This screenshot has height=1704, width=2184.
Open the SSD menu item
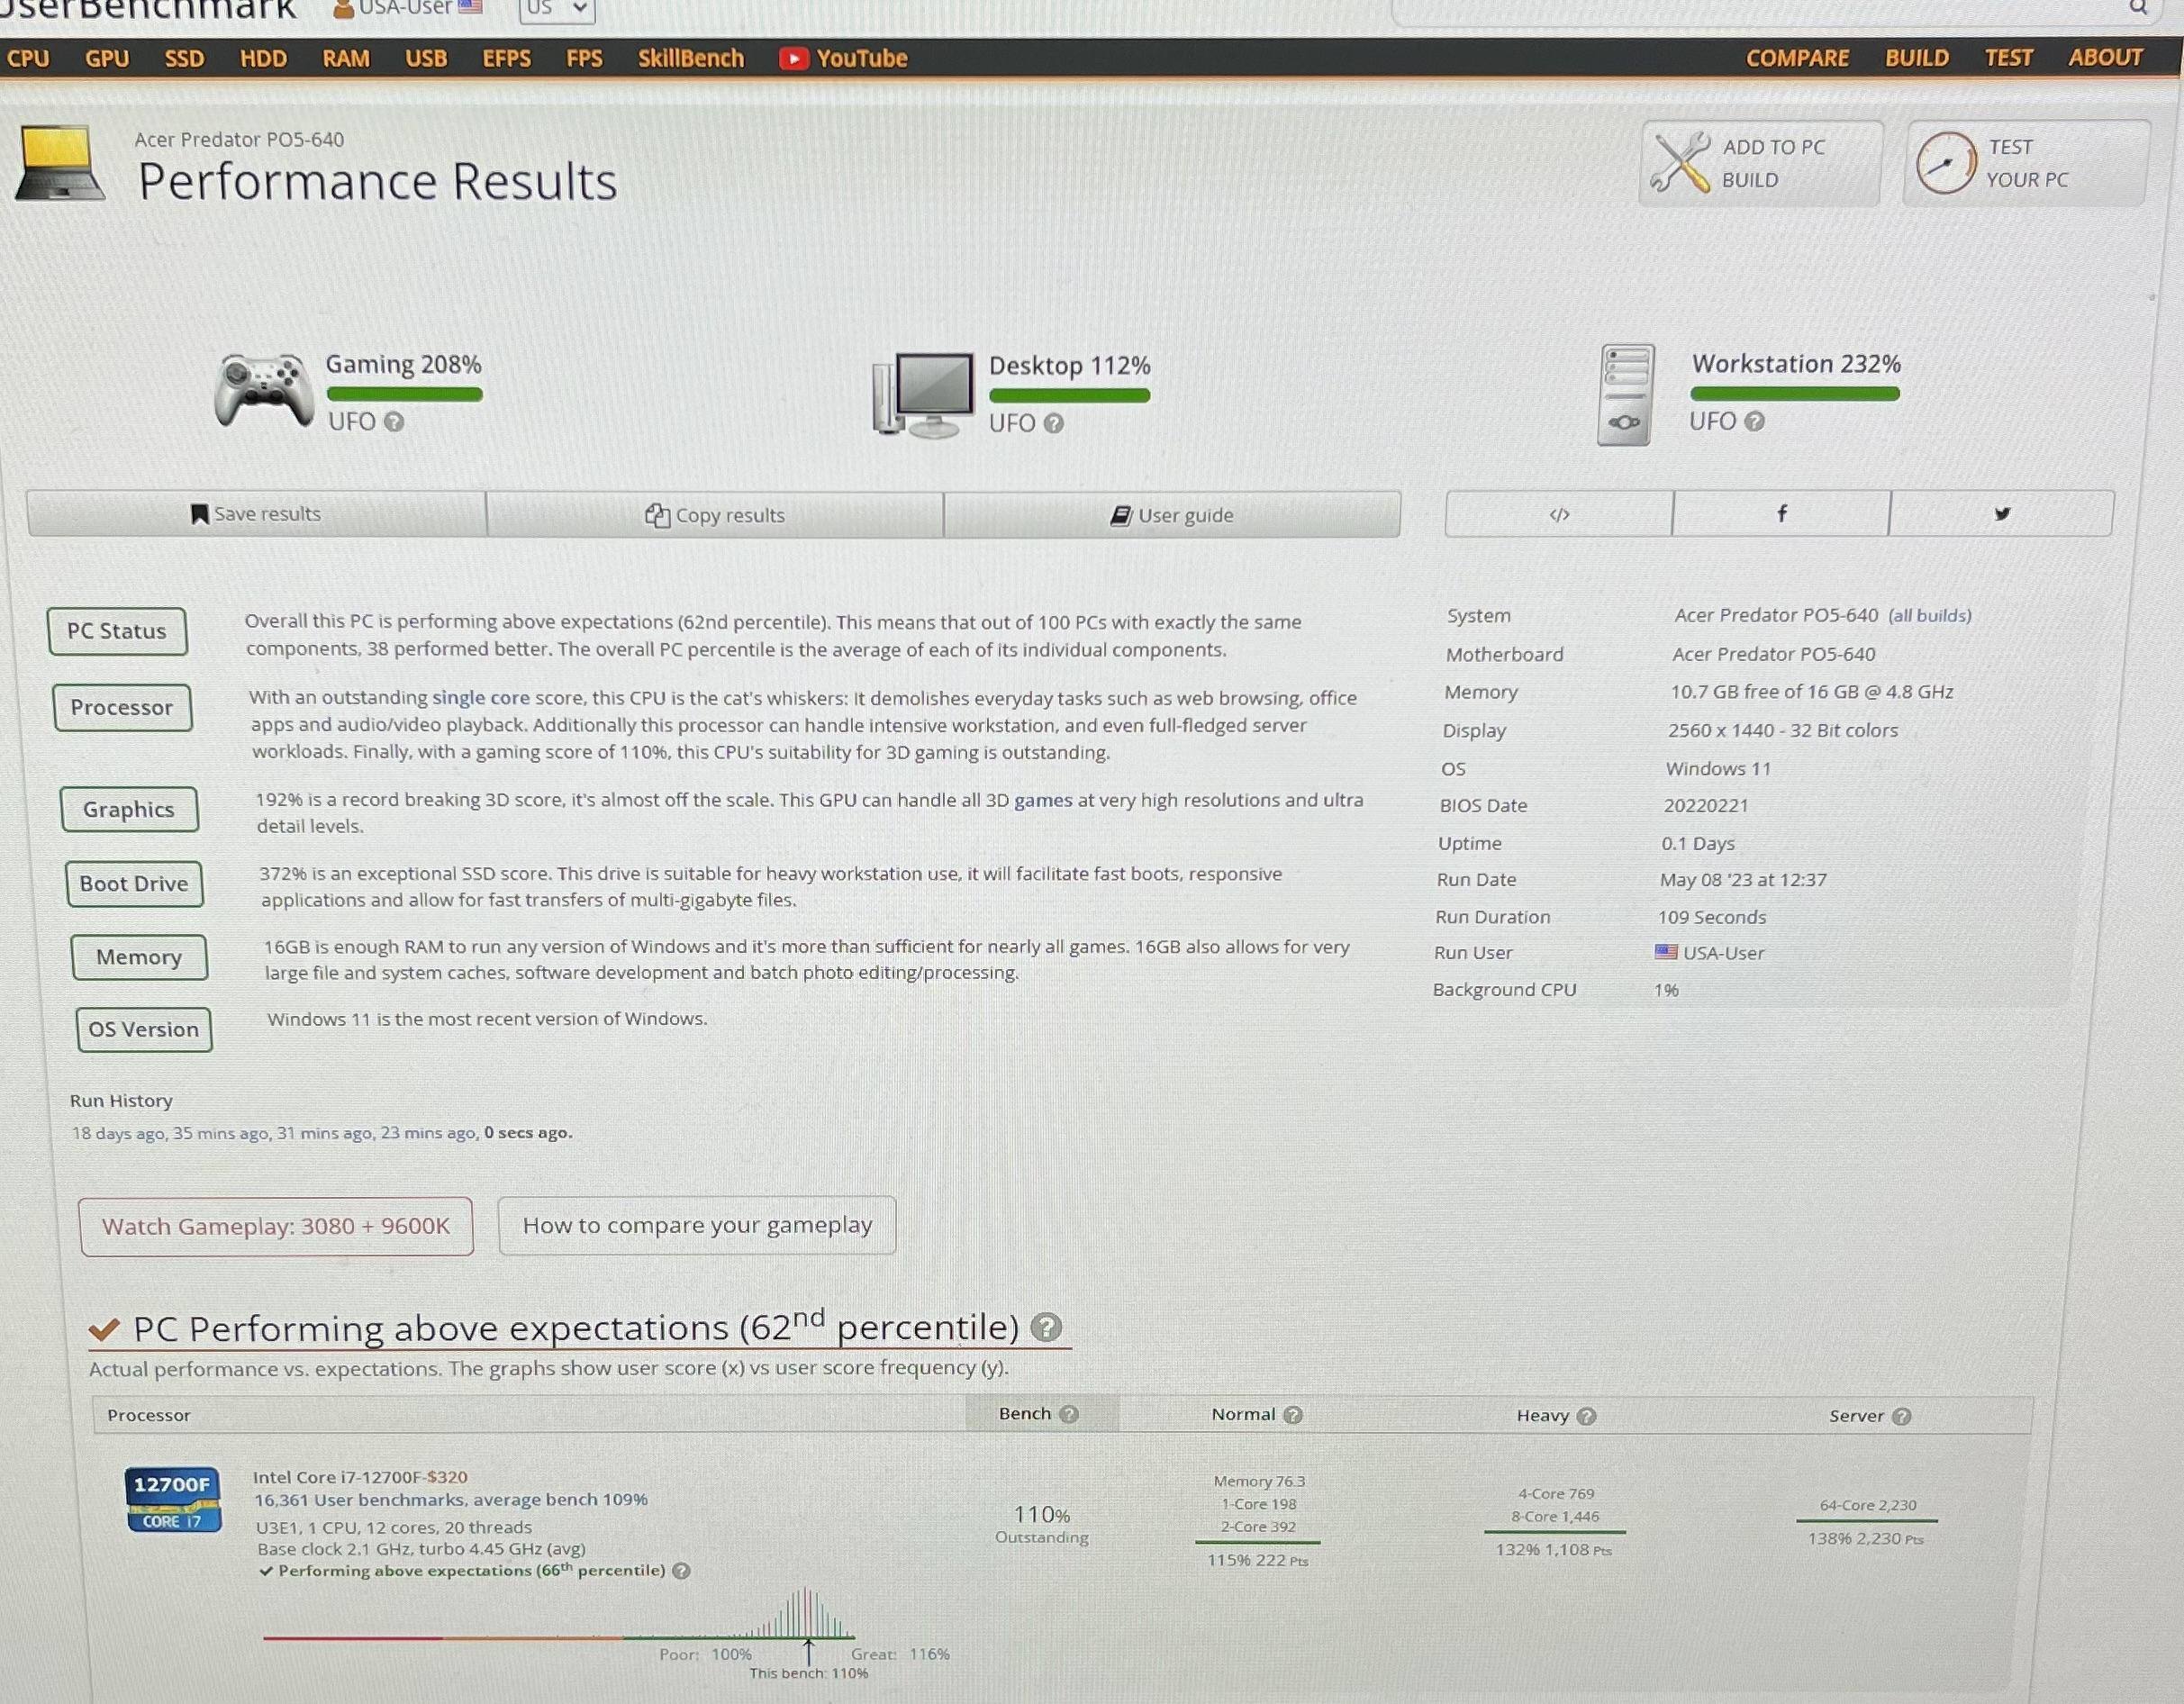pos(184,59)
